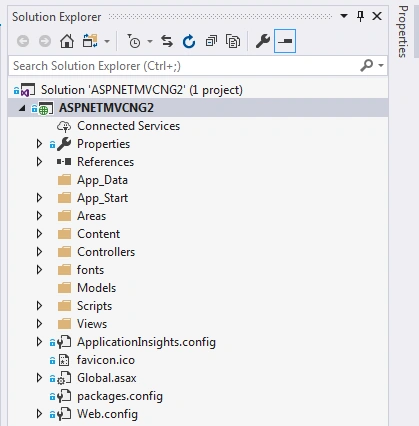This screenshot has width=419, height=426.
Task: Expand the References node
Action: tap(39, 162)
